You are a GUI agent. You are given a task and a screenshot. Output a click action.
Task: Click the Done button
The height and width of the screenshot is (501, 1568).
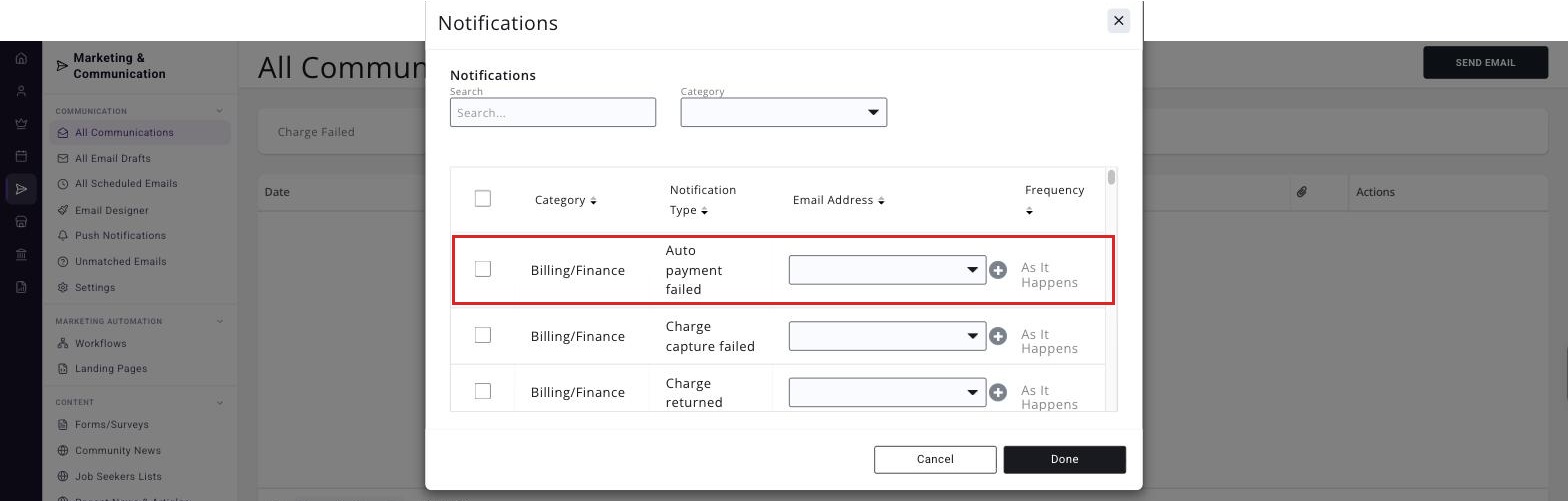pyautogui.click(x=1064, y=459)
